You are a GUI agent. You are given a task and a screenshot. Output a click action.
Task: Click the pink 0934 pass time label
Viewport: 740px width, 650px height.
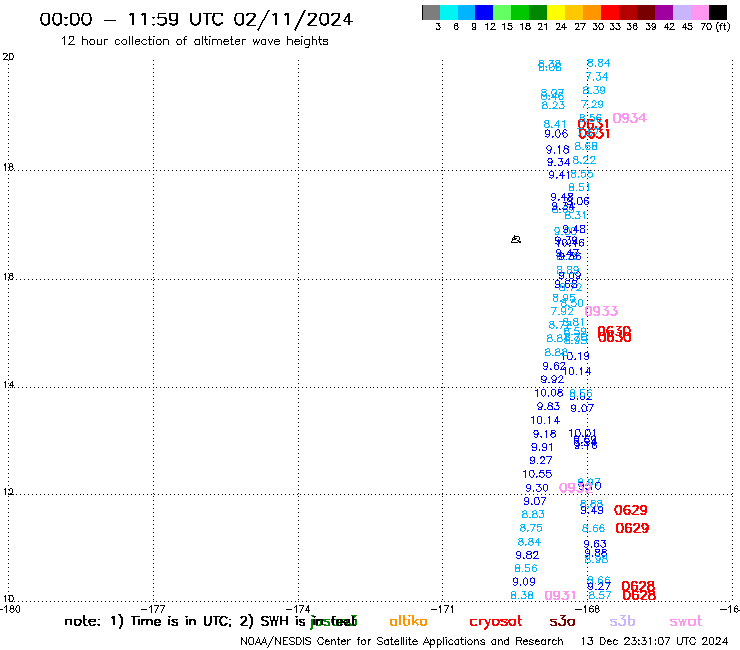pos(630,118)
